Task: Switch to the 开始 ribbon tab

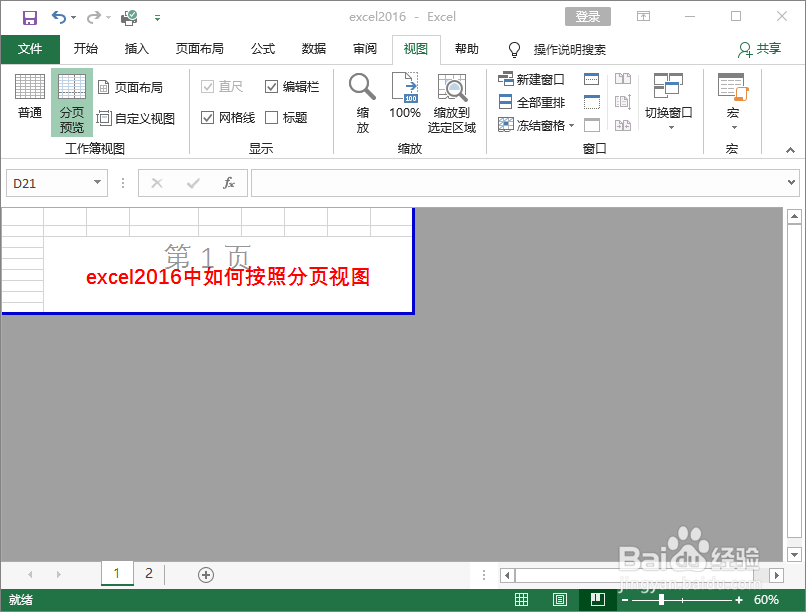Action: [85, 49]
